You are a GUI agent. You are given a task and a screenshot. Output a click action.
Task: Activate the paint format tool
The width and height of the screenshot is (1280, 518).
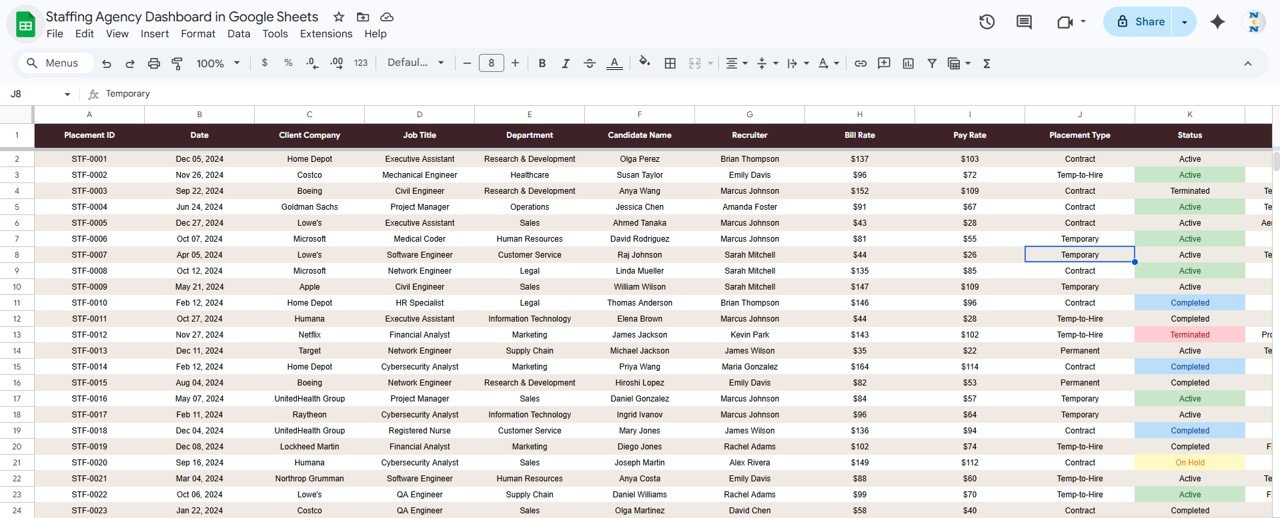(177, 63)
